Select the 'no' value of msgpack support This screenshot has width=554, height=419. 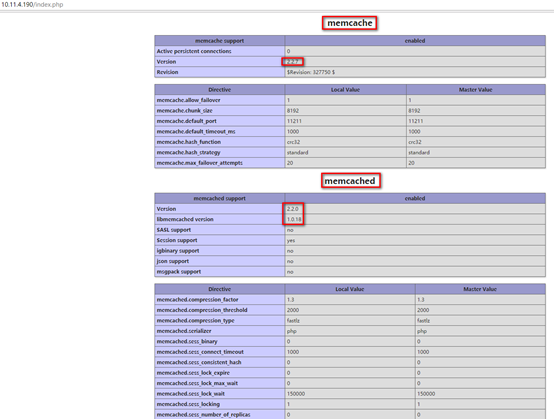coord(290,272)
